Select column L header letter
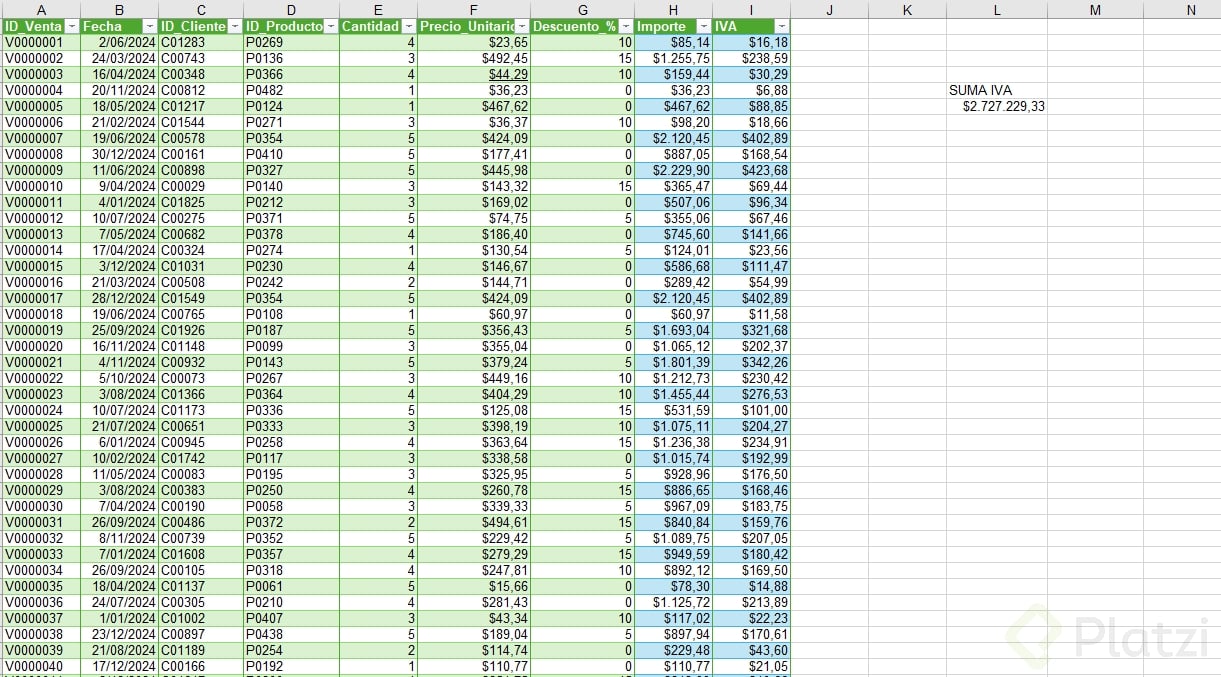This screenshot has height=677, width=1221. pos(997,9)
